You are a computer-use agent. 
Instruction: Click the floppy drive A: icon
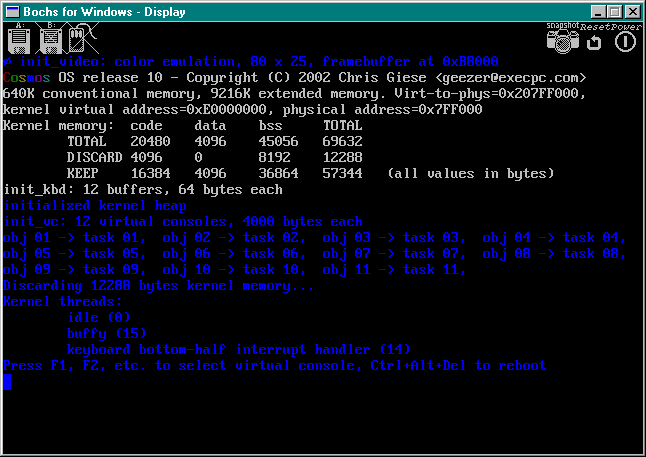18,40
